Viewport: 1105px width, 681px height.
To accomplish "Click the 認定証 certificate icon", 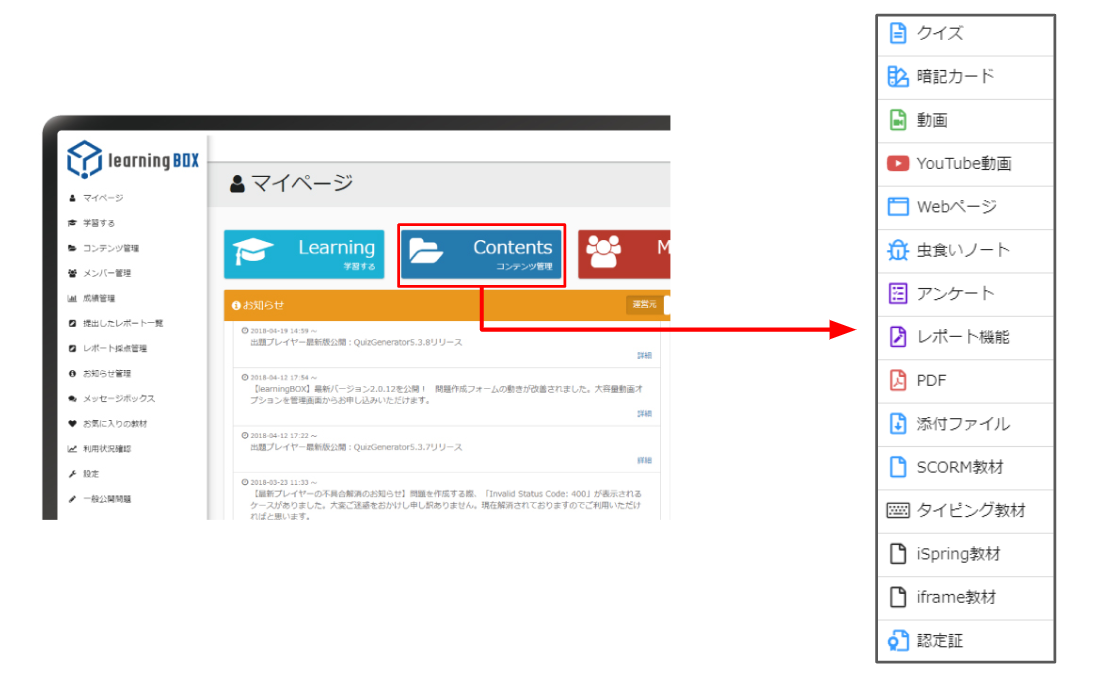I will tap(897, 641).
